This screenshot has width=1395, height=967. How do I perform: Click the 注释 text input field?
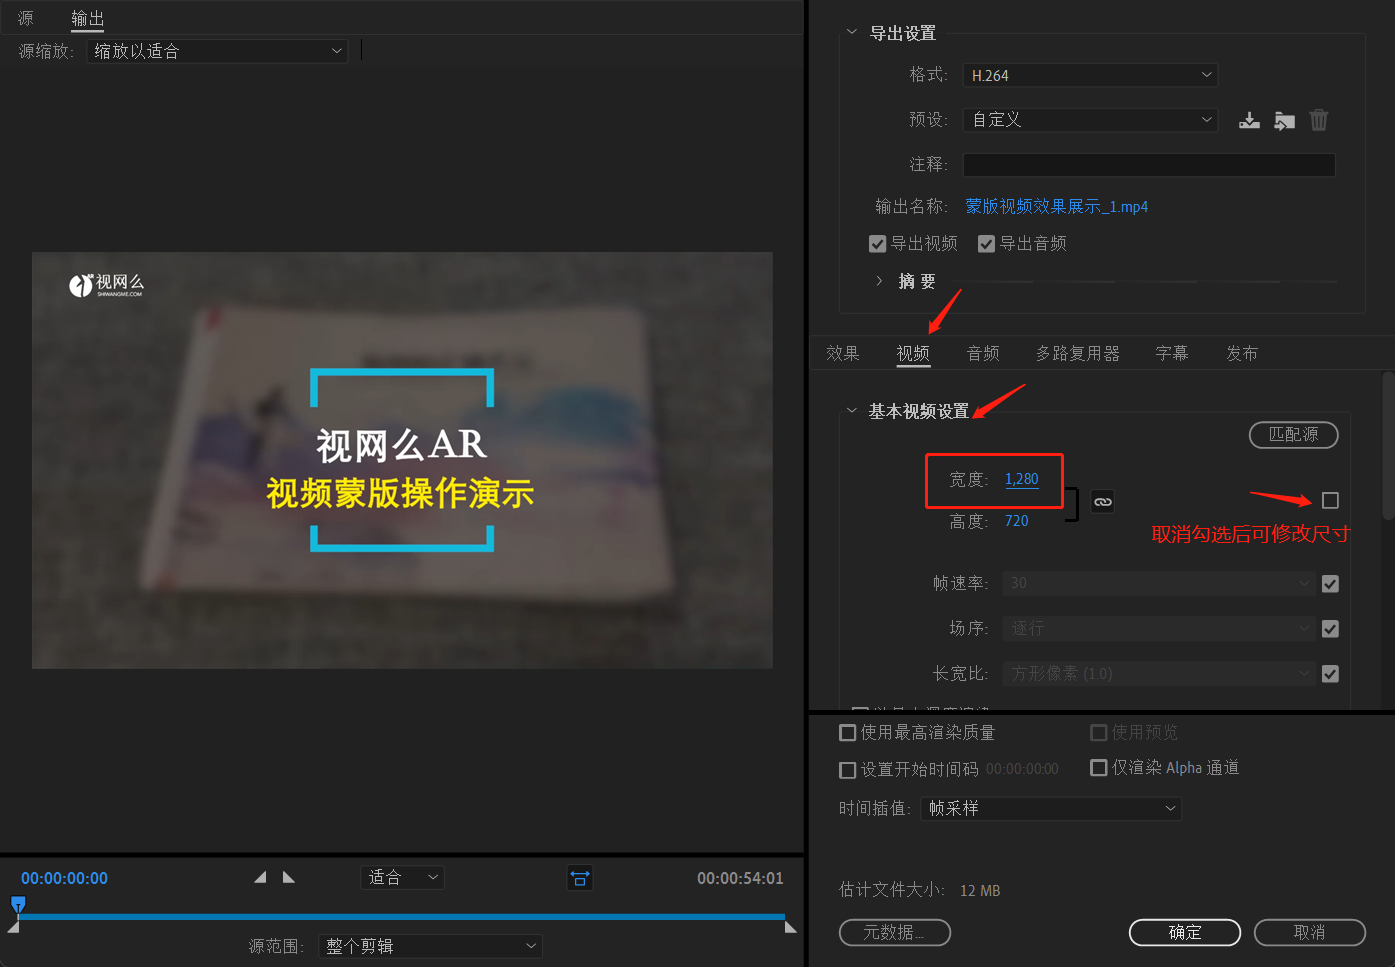point(1149,165)
